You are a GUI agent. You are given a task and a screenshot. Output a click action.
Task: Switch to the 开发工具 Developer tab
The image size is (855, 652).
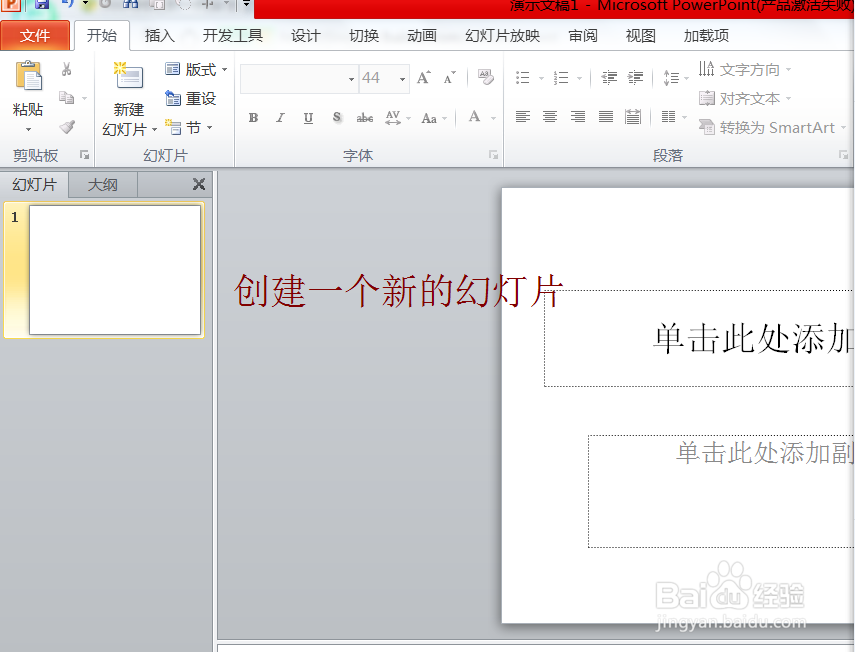(233, 36)
